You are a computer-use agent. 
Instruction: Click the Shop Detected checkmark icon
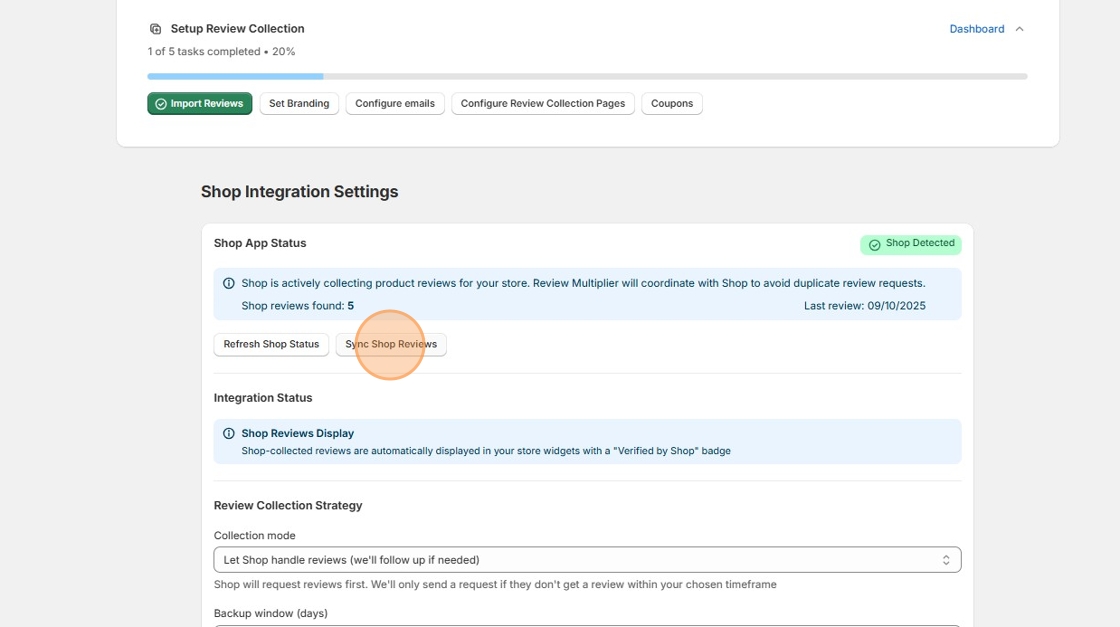tap(874, 245)
